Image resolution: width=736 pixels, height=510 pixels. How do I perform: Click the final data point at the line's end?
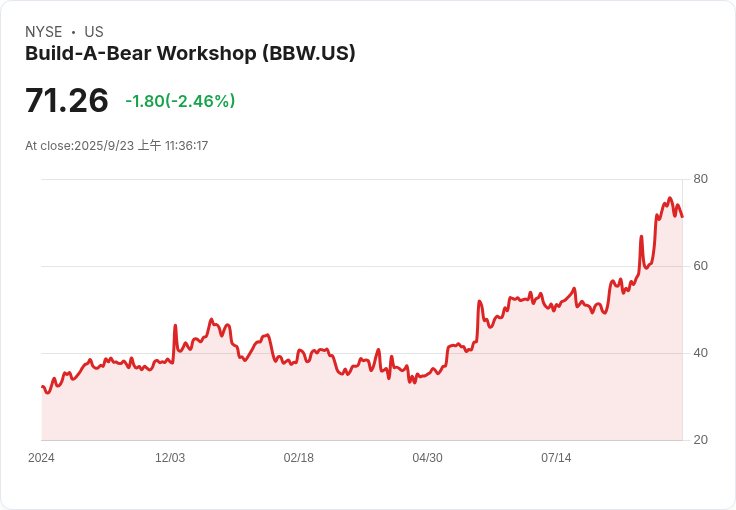(x=682, y=217)
